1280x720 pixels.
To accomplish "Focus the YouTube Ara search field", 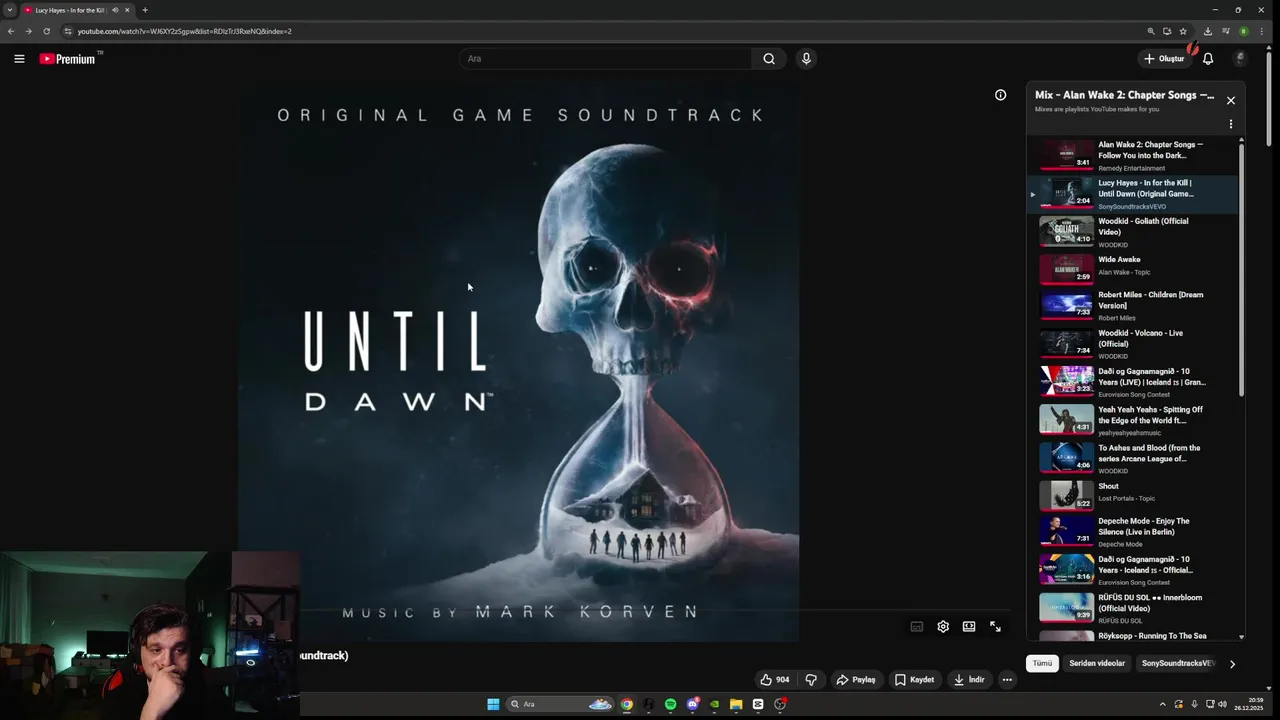I will tap(605, 59).
